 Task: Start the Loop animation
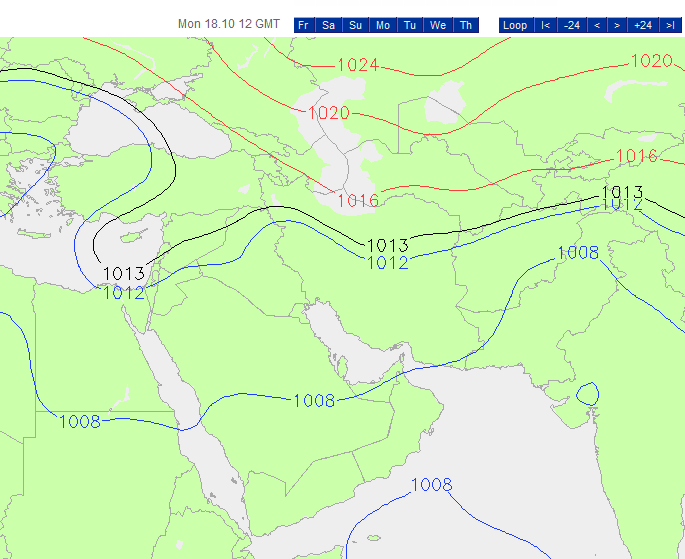(516, 25)
